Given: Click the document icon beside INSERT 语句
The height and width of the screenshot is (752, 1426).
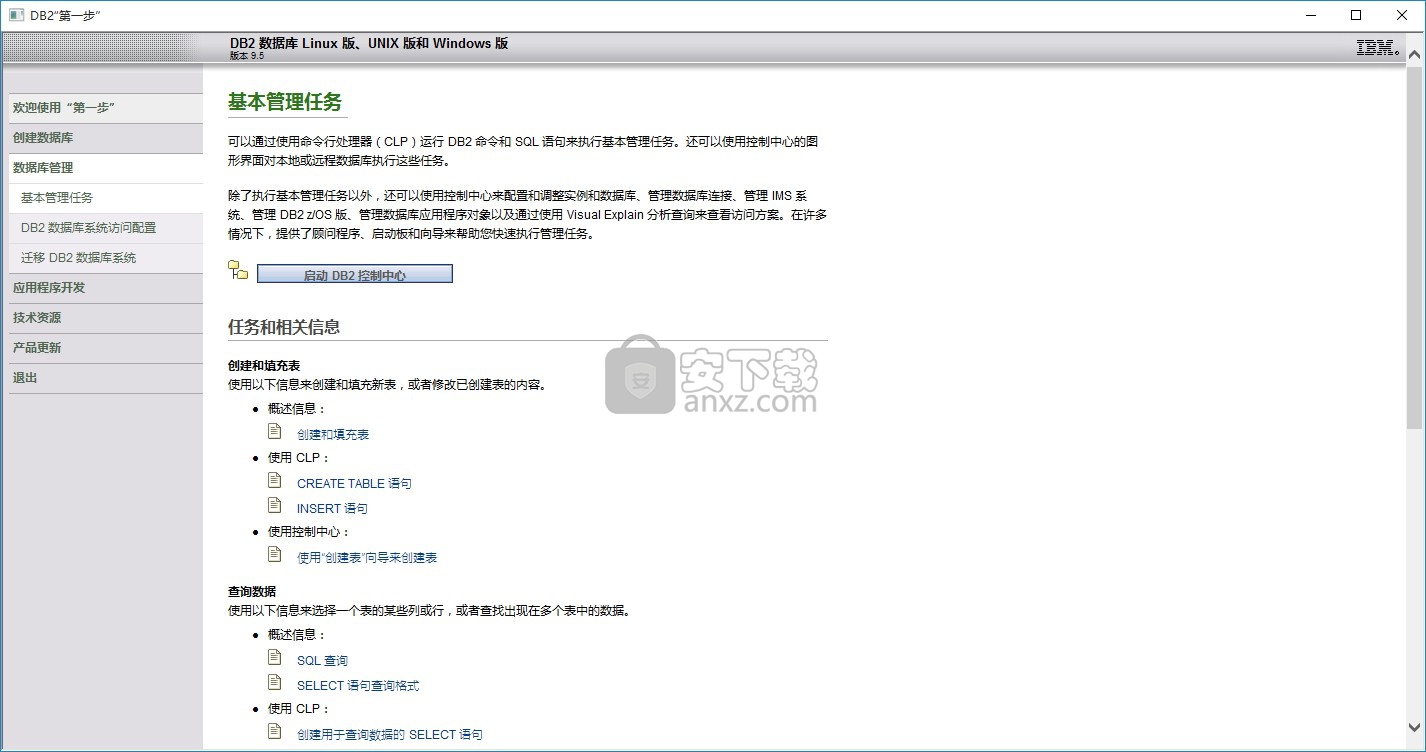Looking at the screenshot, I should click(274, 505).
